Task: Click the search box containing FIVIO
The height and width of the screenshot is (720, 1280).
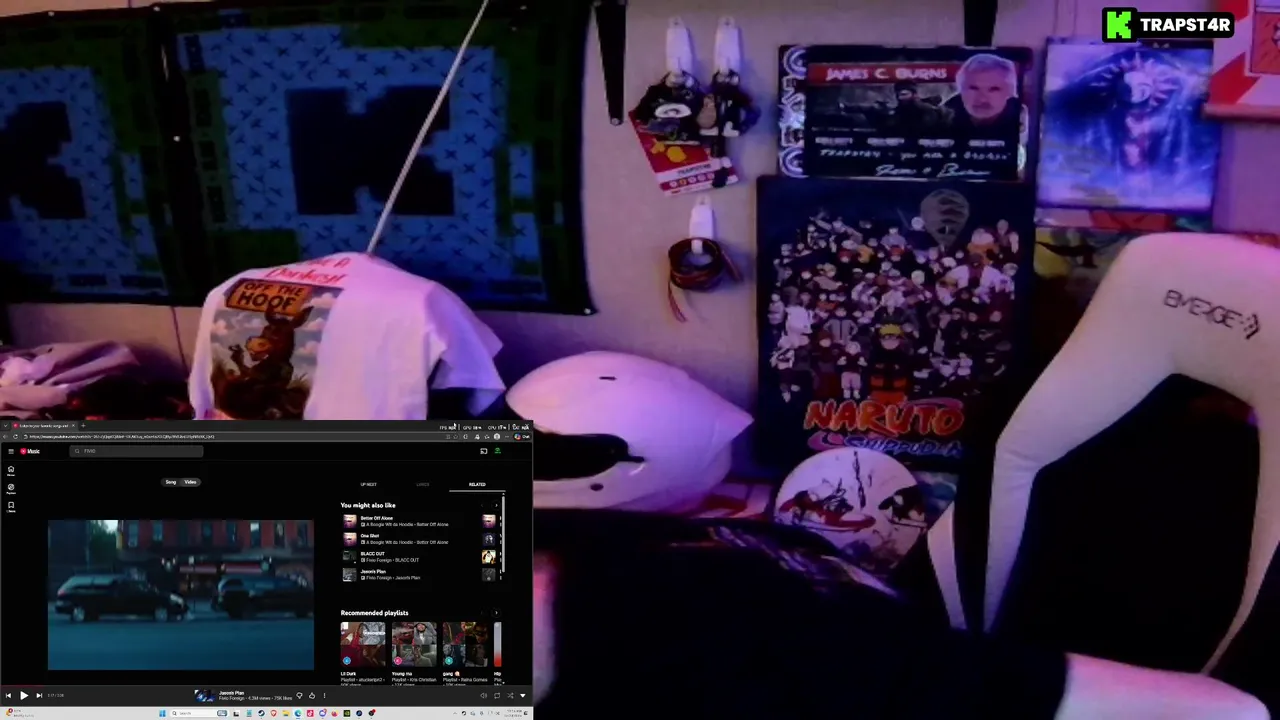Action: (x=137, y=451)
